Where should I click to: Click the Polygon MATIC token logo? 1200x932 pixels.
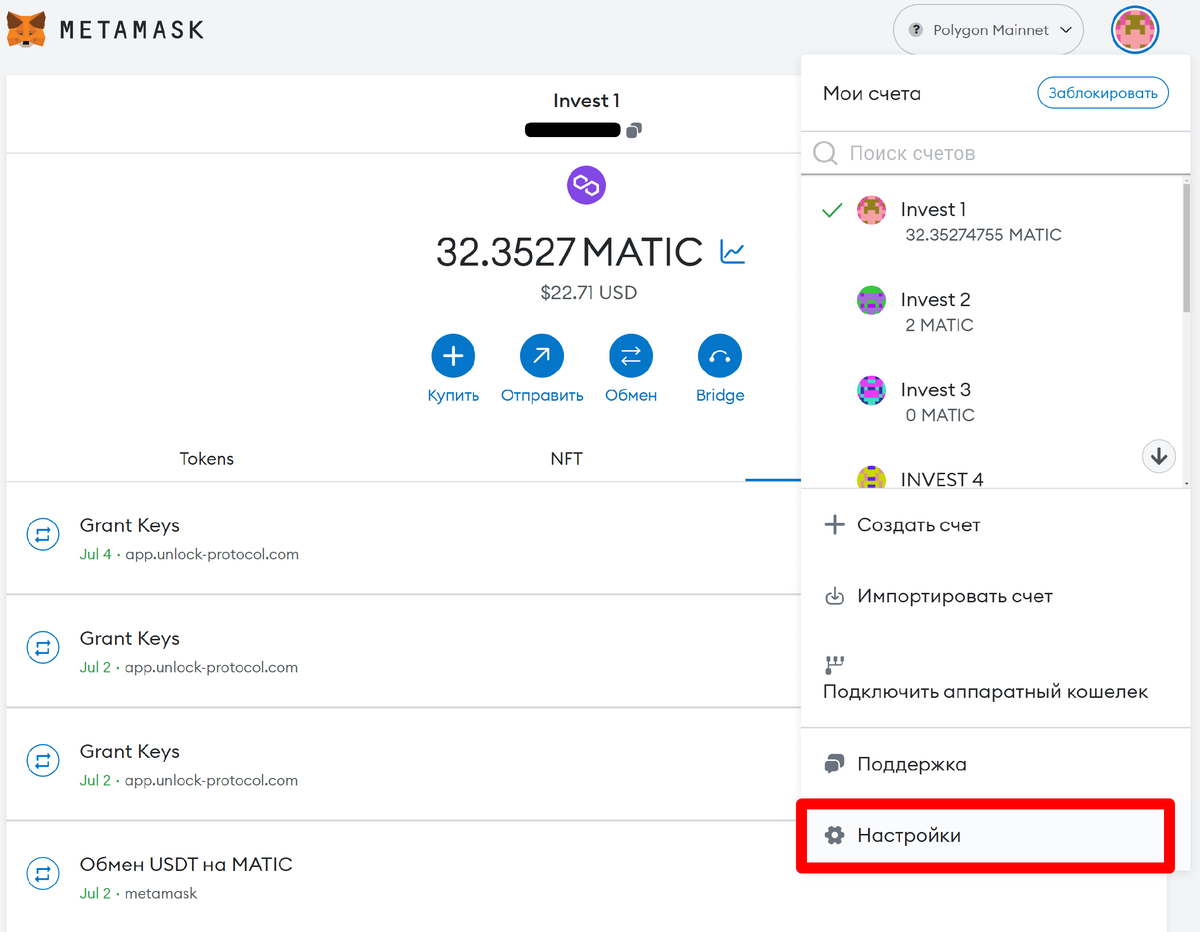coord(587,186)
